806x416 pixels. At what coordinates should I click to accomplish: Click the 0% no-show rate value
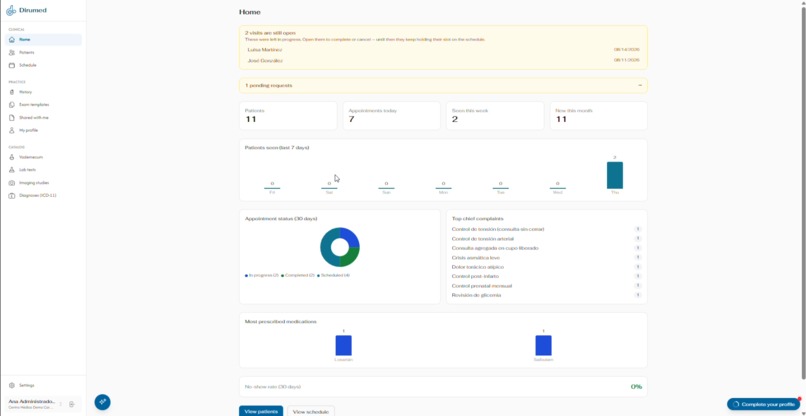pyautogui.click(x=636, y=387)
